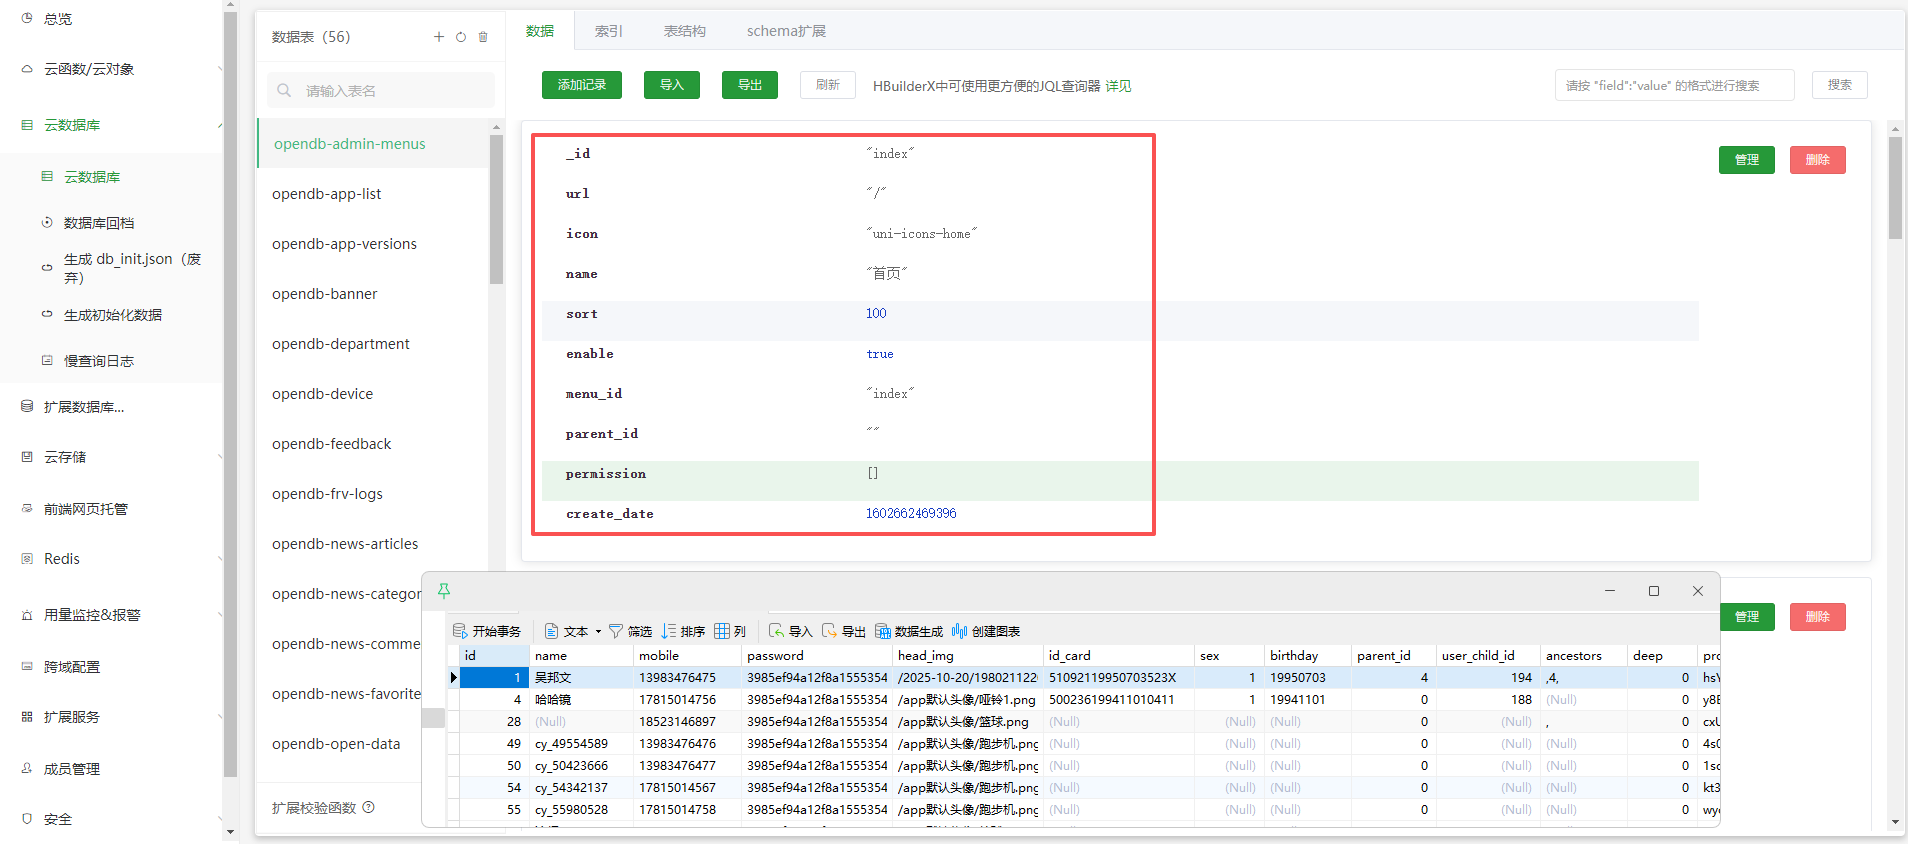Switch to the schema扩展 tab
Viewport: 1908px width, 844px height.
786,31
